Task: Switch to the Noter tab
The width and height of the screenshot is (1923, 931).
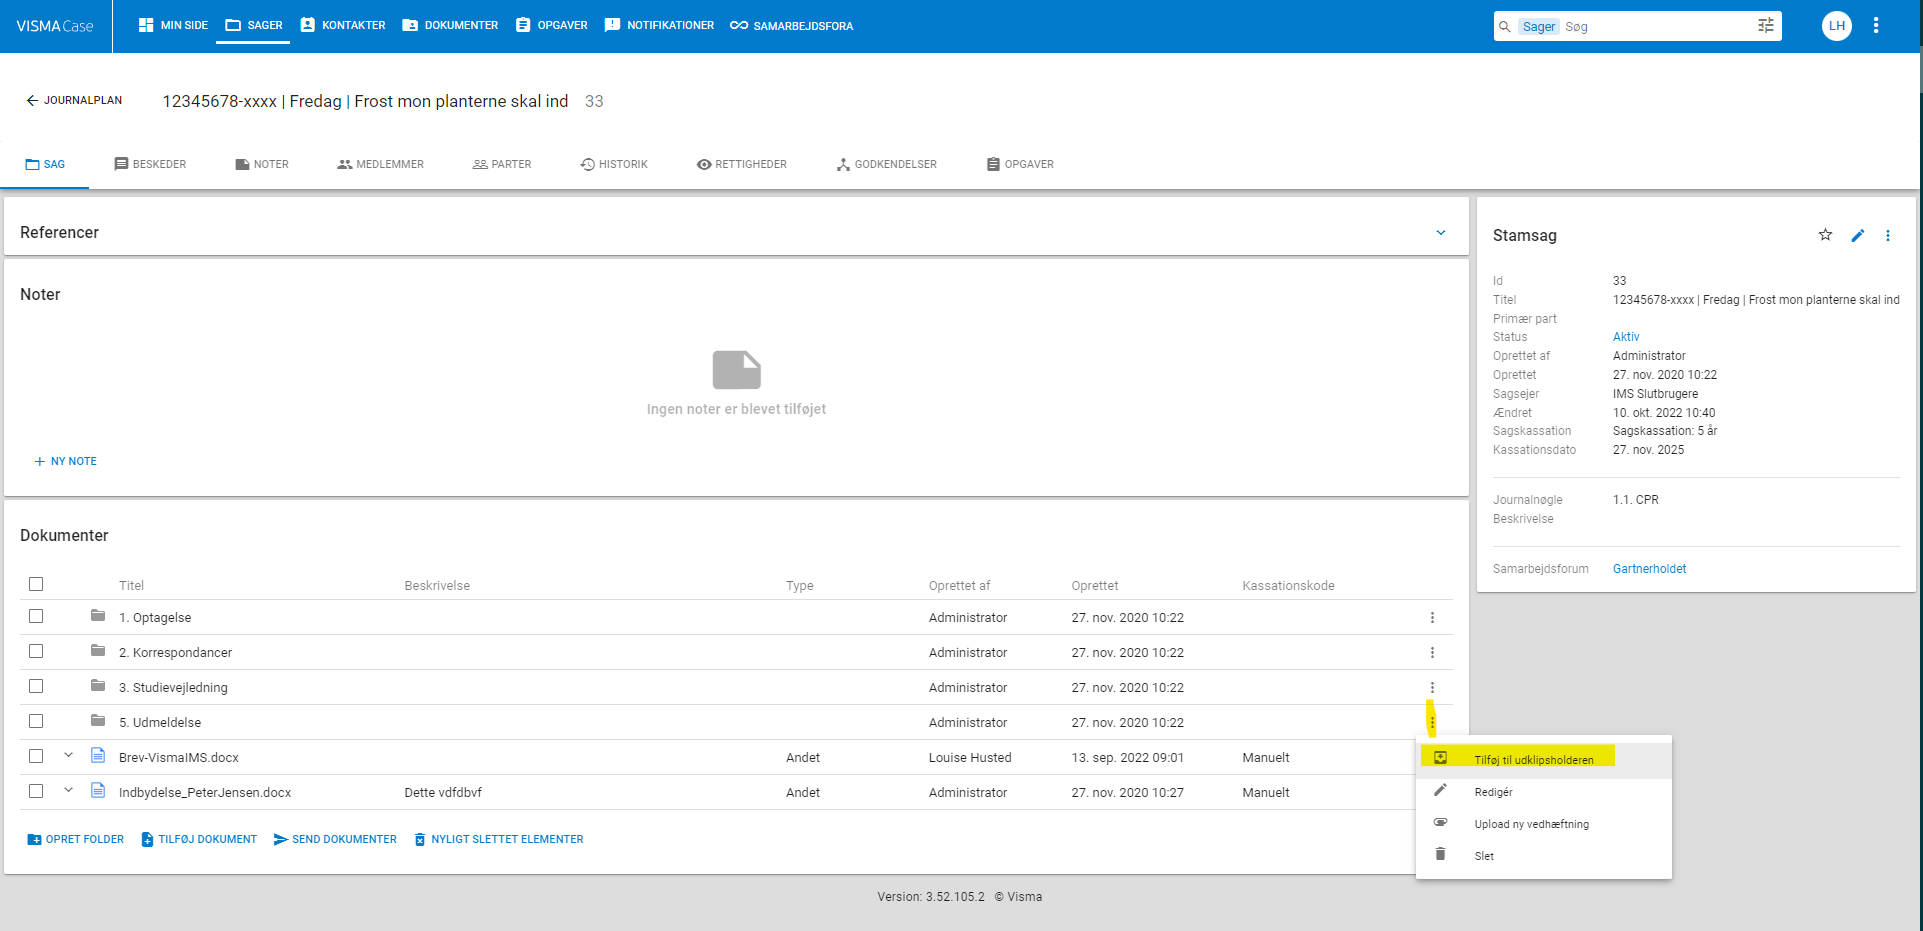Action: point(262,164)
